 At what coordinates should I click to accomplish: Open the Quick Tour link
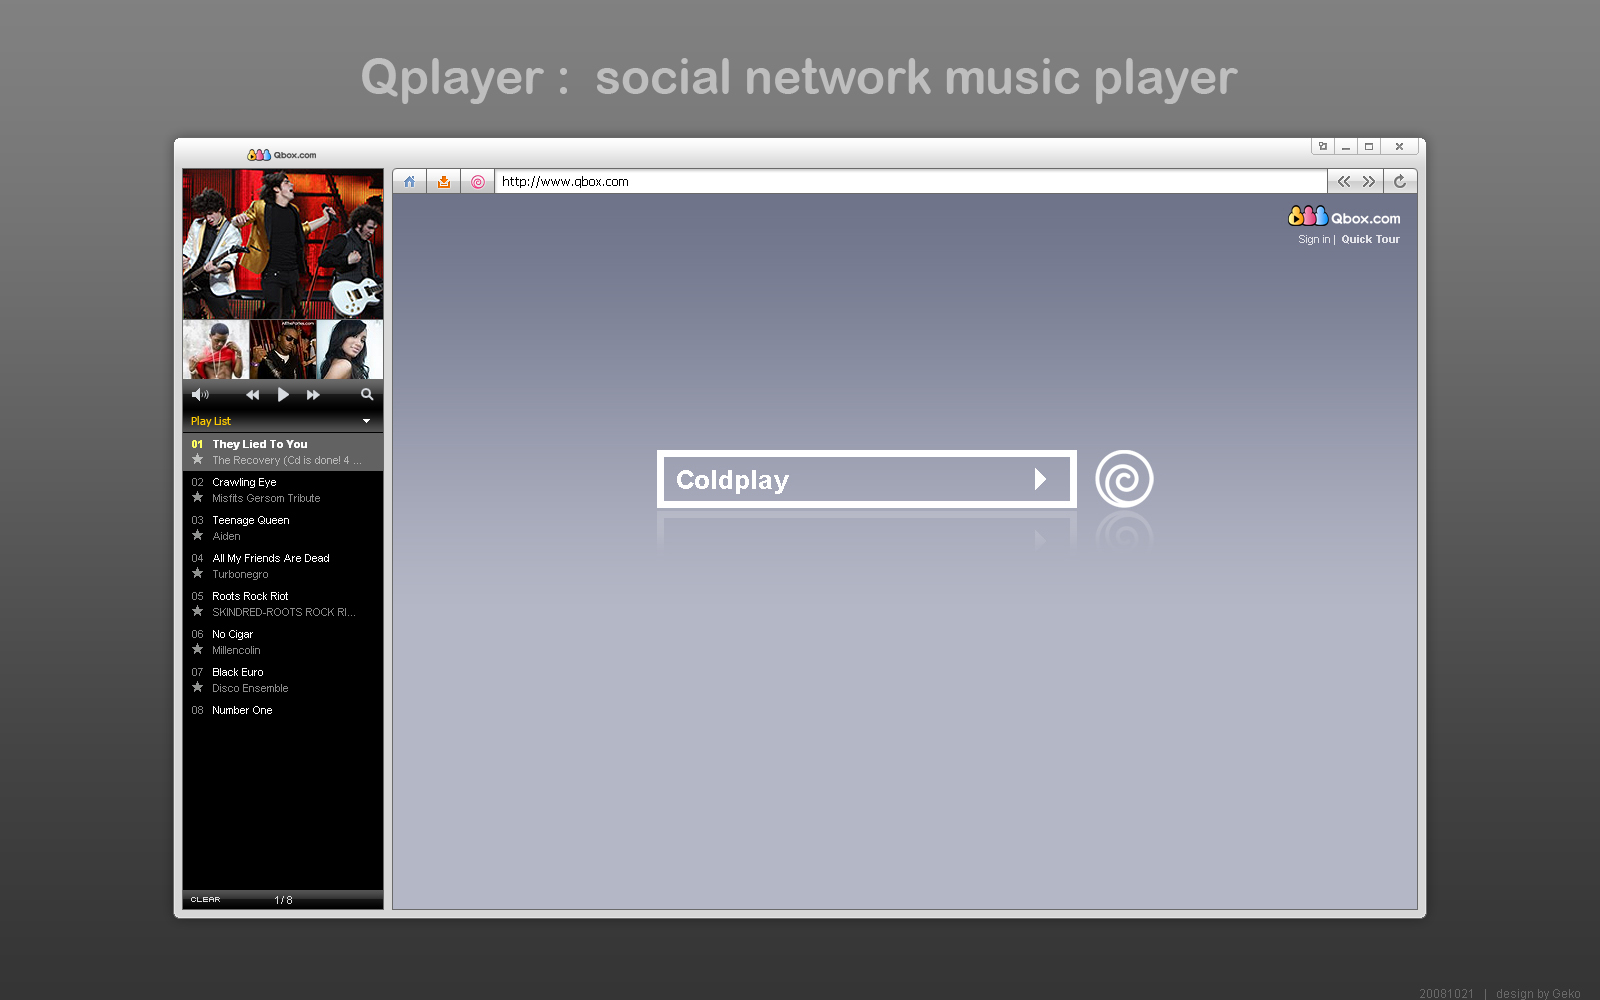[1370, 239]
